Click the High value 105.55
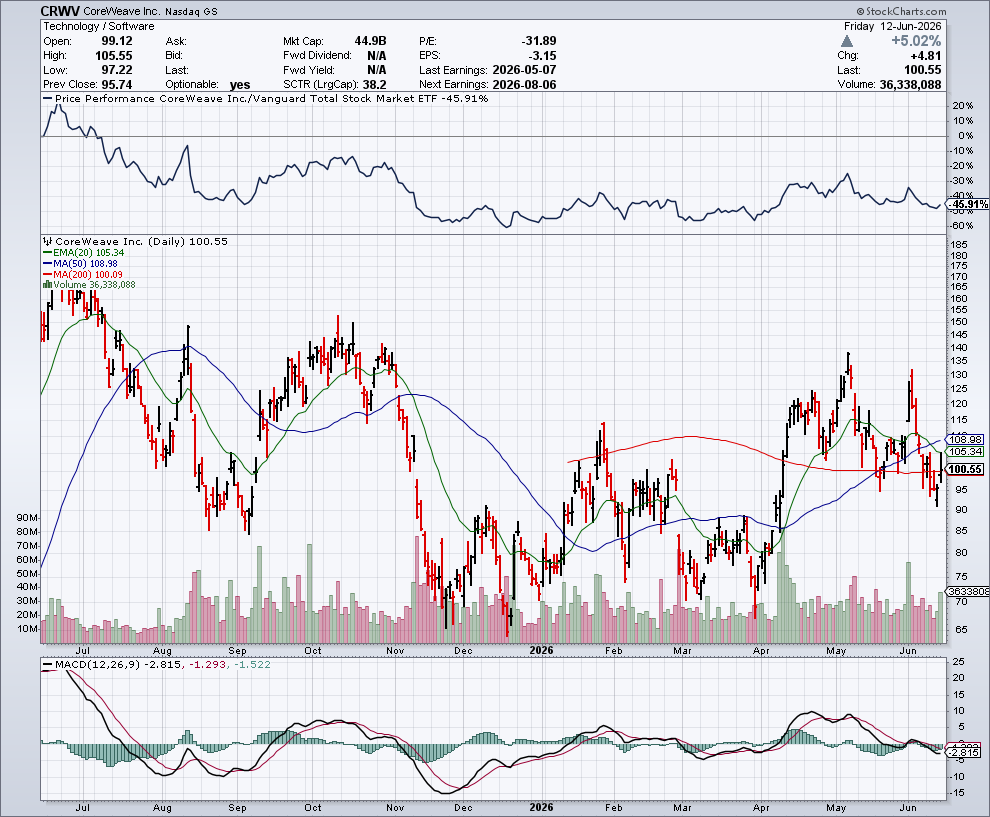Viewport: 990px width, 817px height. 114,56
